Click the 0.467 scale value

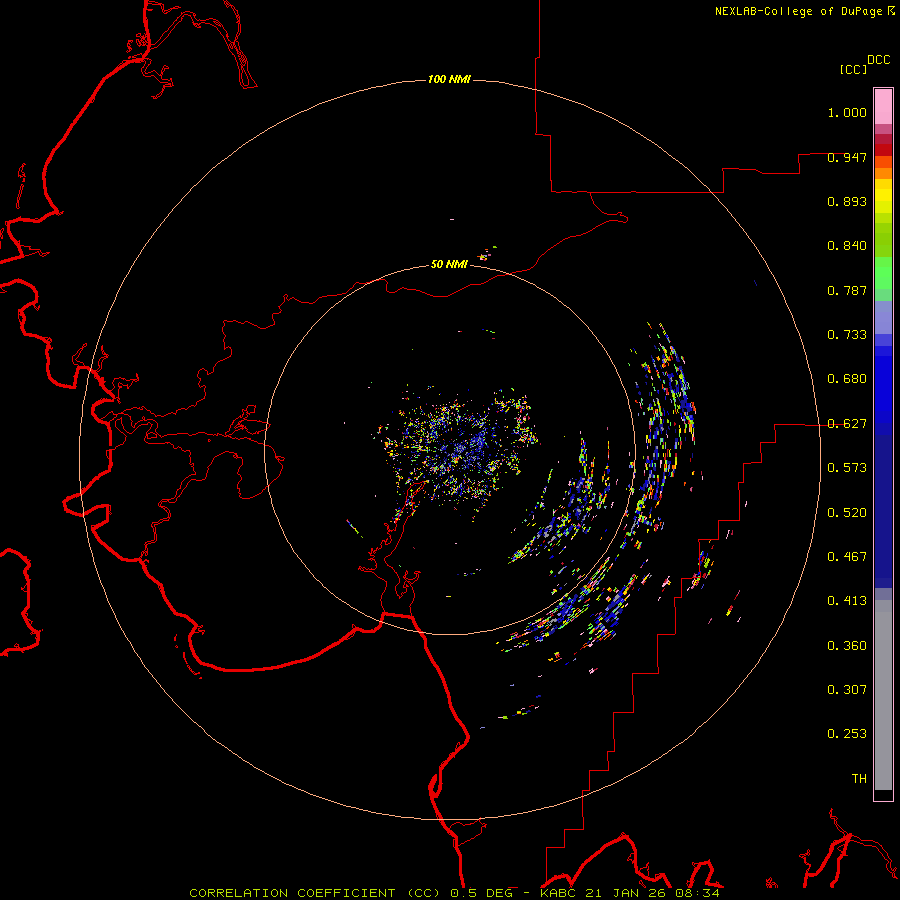[847, 557]
